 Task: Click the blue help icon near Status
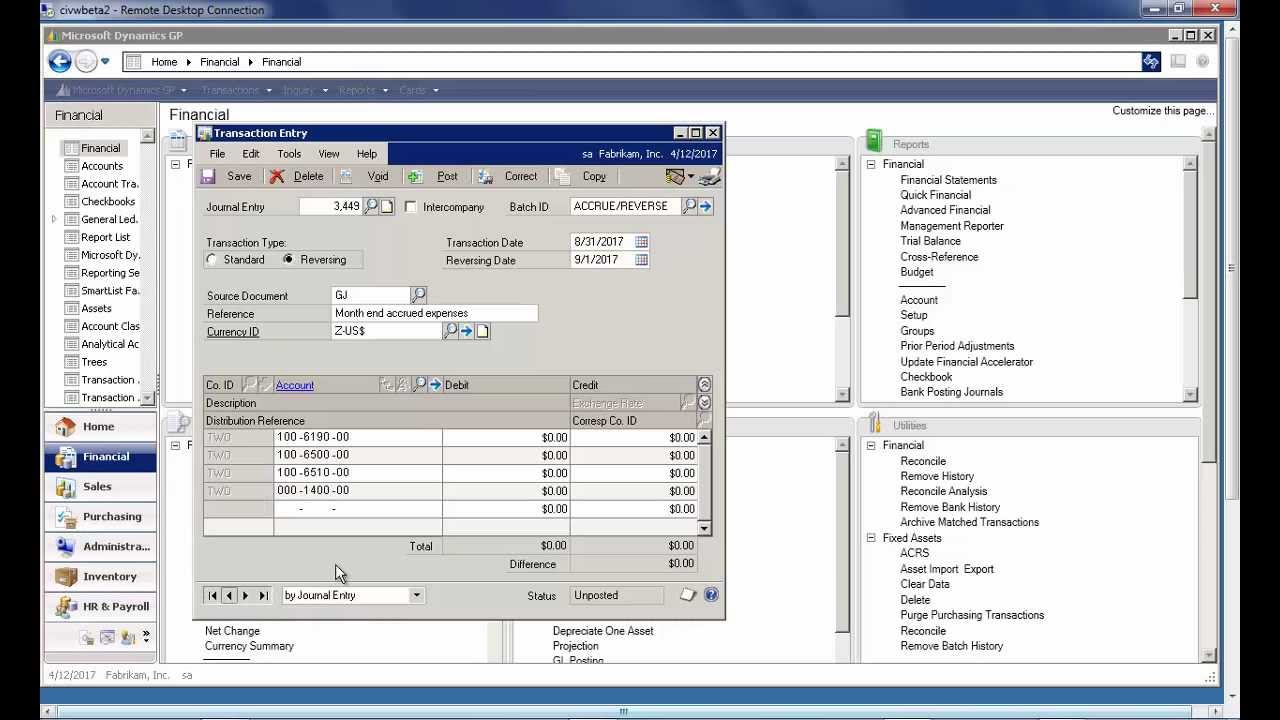point(711,595)
